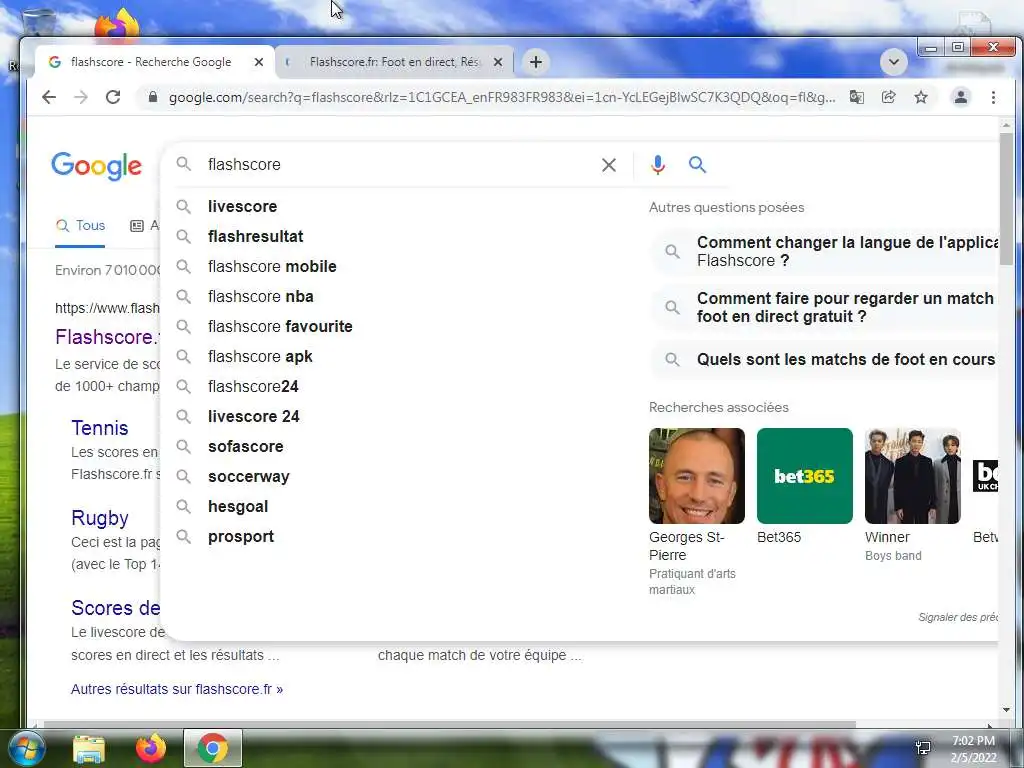
Task: Open question about changing Flashscore app language
Action: [824, 251]
